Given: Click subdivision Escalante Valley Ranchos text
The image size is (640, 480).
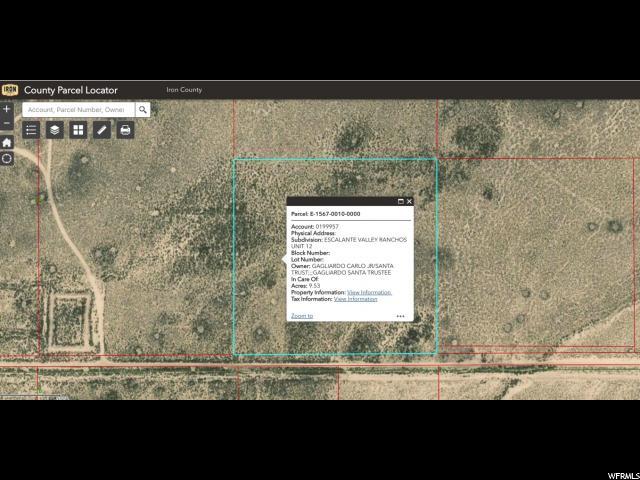Looking at the screenshot, I should (x=349, y=243).
